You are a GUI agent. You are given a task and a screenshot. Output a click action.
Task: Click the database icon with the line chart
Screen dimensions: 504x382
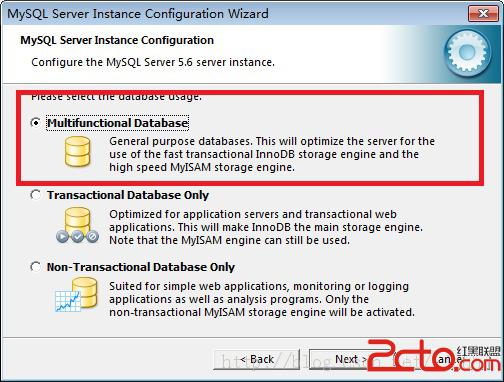[x=76, y=295]
